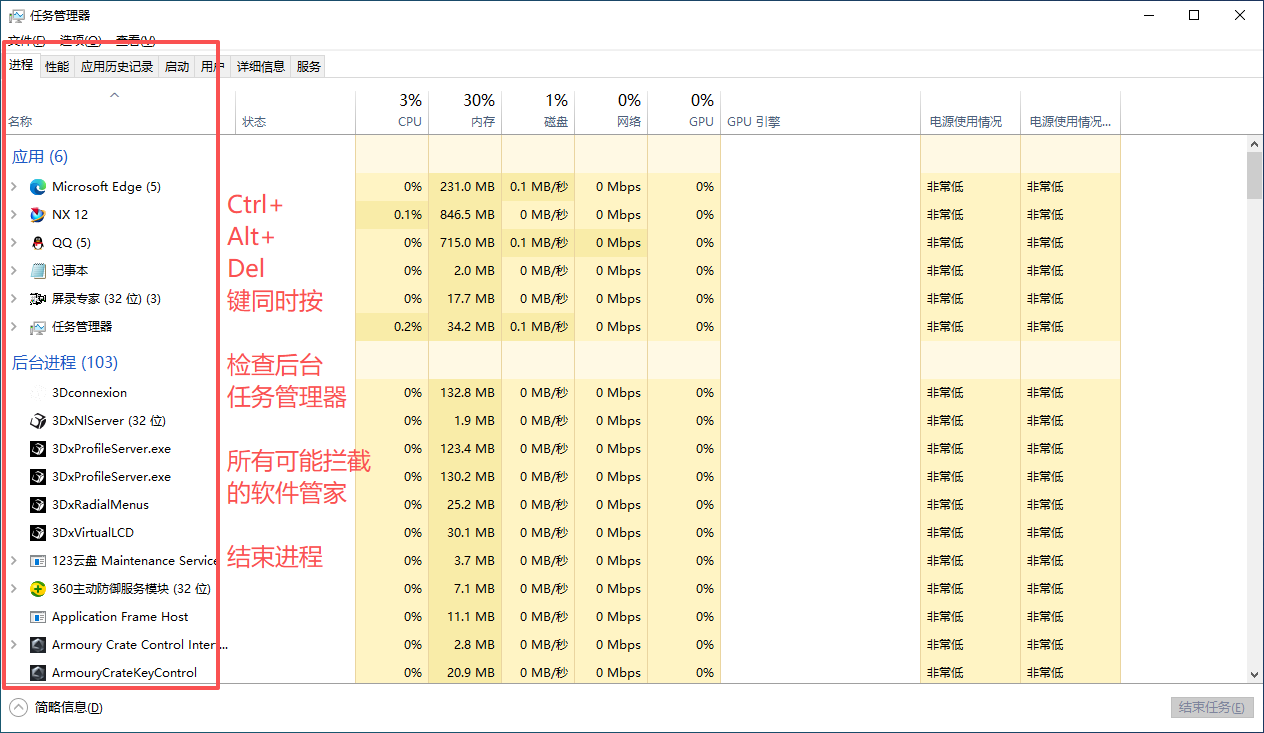The width and height of the screenshot is (1264, 733).
Task: Click the first 3DxProfileServer.exe icon
Action: [38, 449]
